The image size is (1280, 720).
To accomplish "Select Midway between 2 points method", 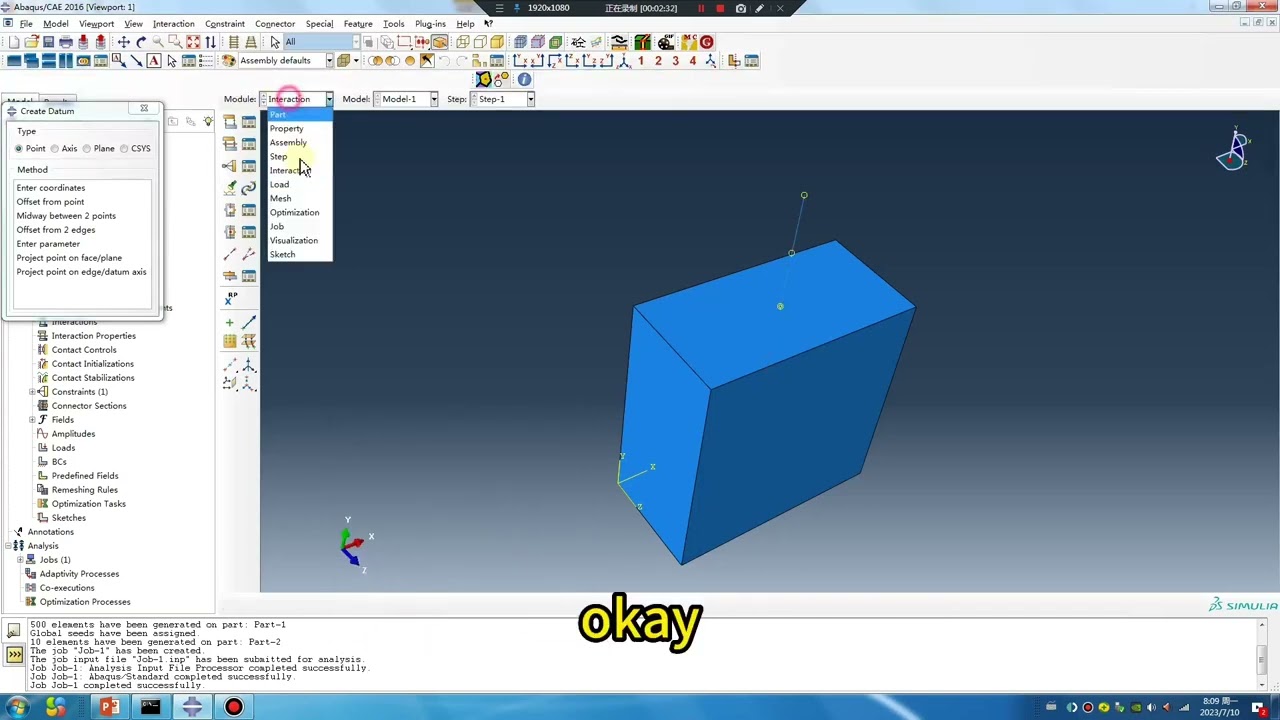I will coord(66,216).
